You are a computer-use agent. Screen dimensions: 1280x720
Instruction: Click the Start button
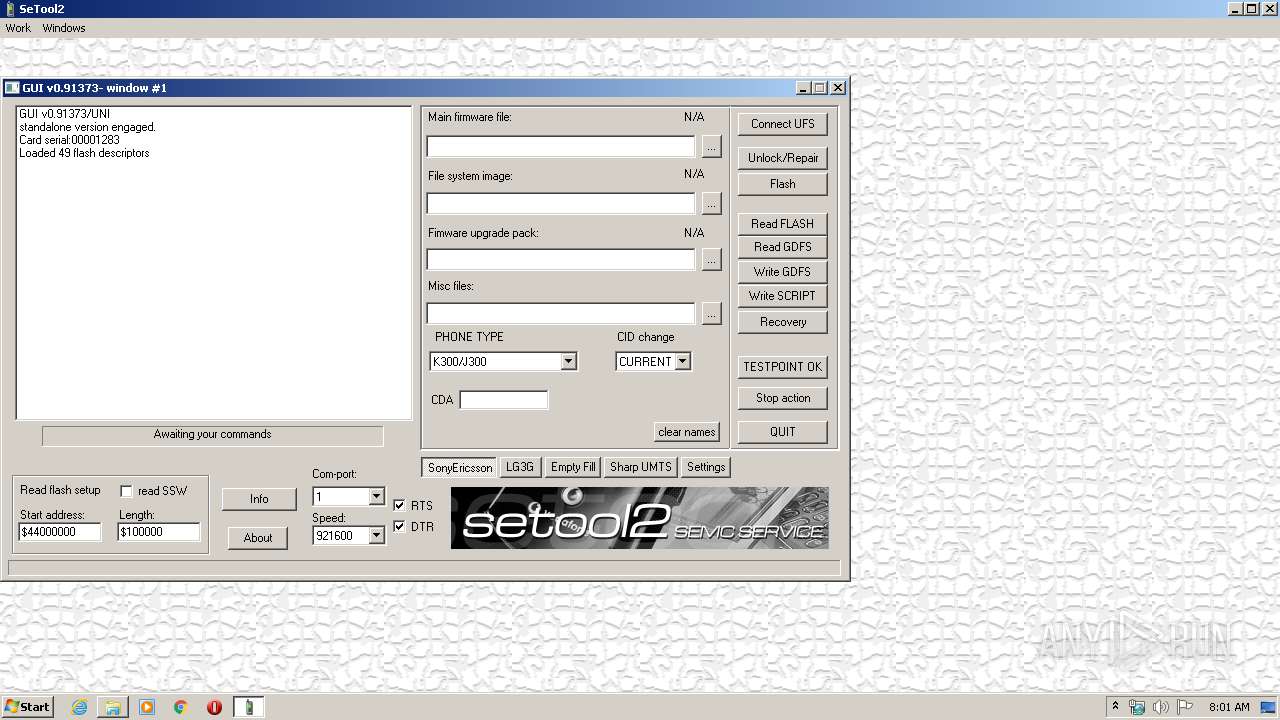tap(27, 706)
